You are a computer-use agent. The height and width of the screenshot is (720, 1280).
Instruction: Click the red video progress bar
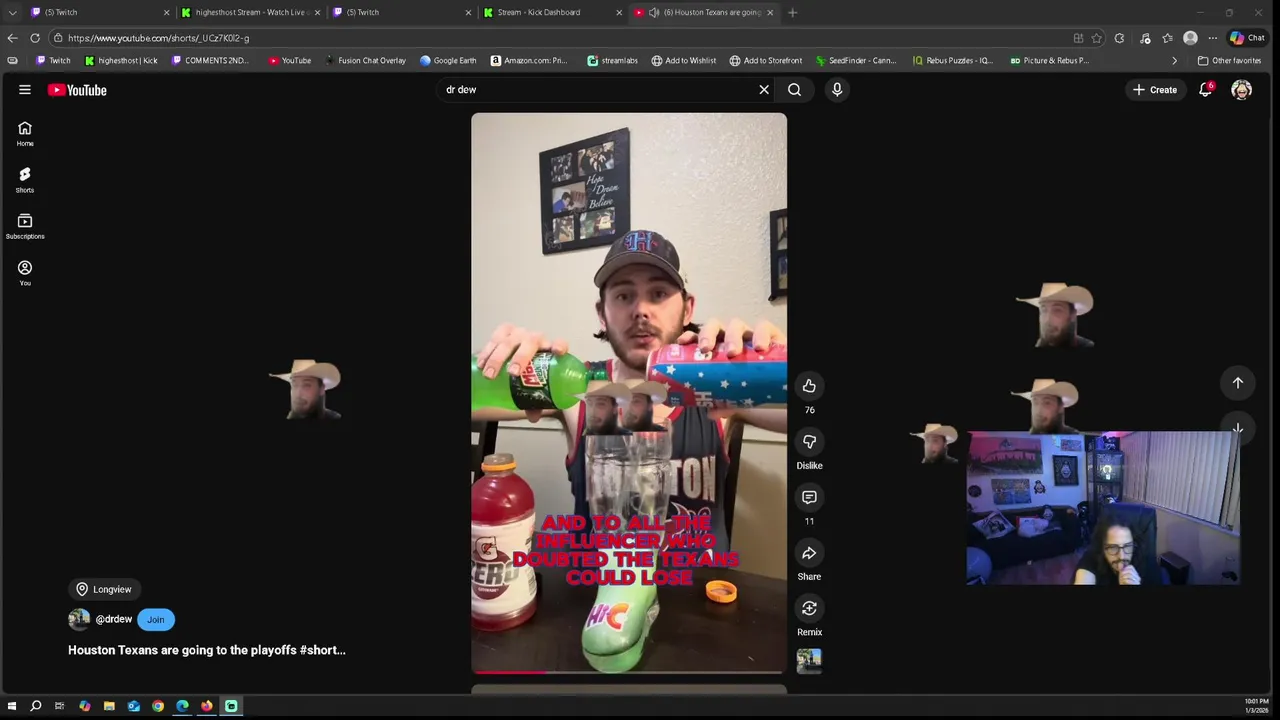tap(629, 672)
